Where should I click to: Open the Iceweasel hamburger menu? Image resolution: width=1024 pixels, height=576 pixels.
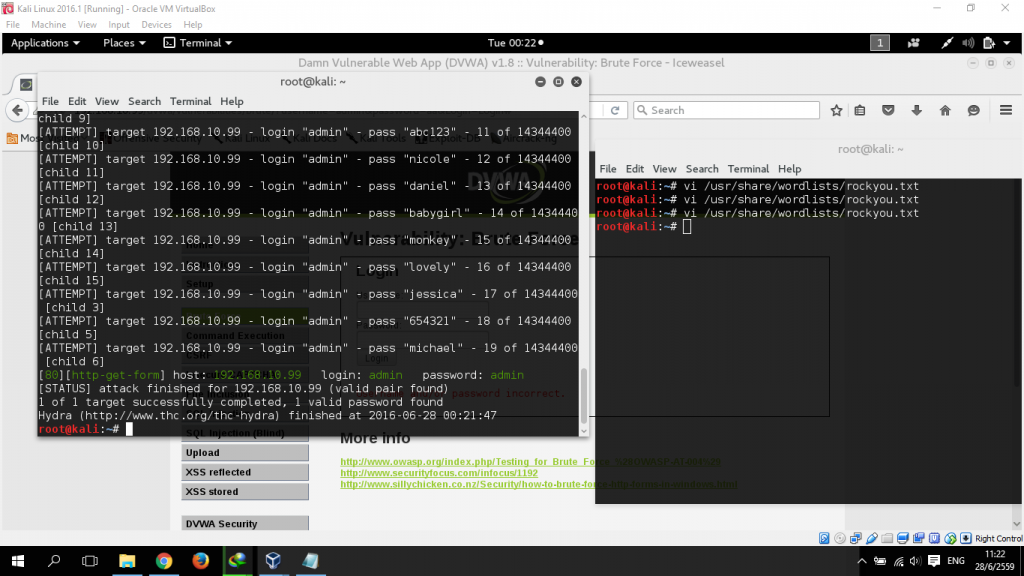click(x=1005, y=111)
